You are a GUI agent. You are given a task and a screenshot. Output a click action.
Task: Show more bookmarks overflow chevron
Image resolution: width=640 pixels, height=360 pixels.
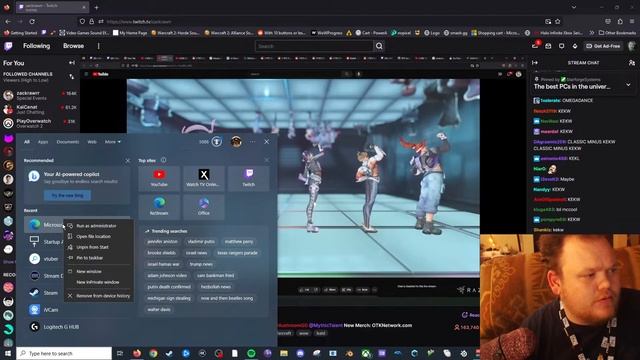591,33
